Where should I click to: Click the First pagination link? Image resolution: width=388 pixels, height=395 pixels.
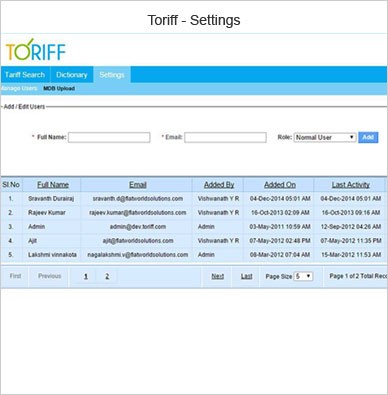[15, 276]
